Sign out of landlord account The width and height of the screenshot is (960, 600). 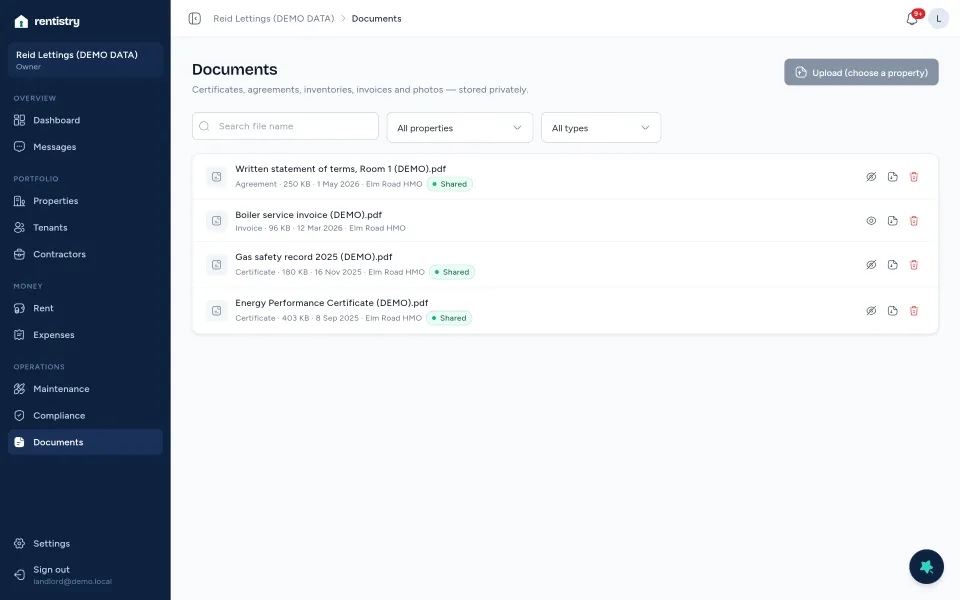(85, 575)
